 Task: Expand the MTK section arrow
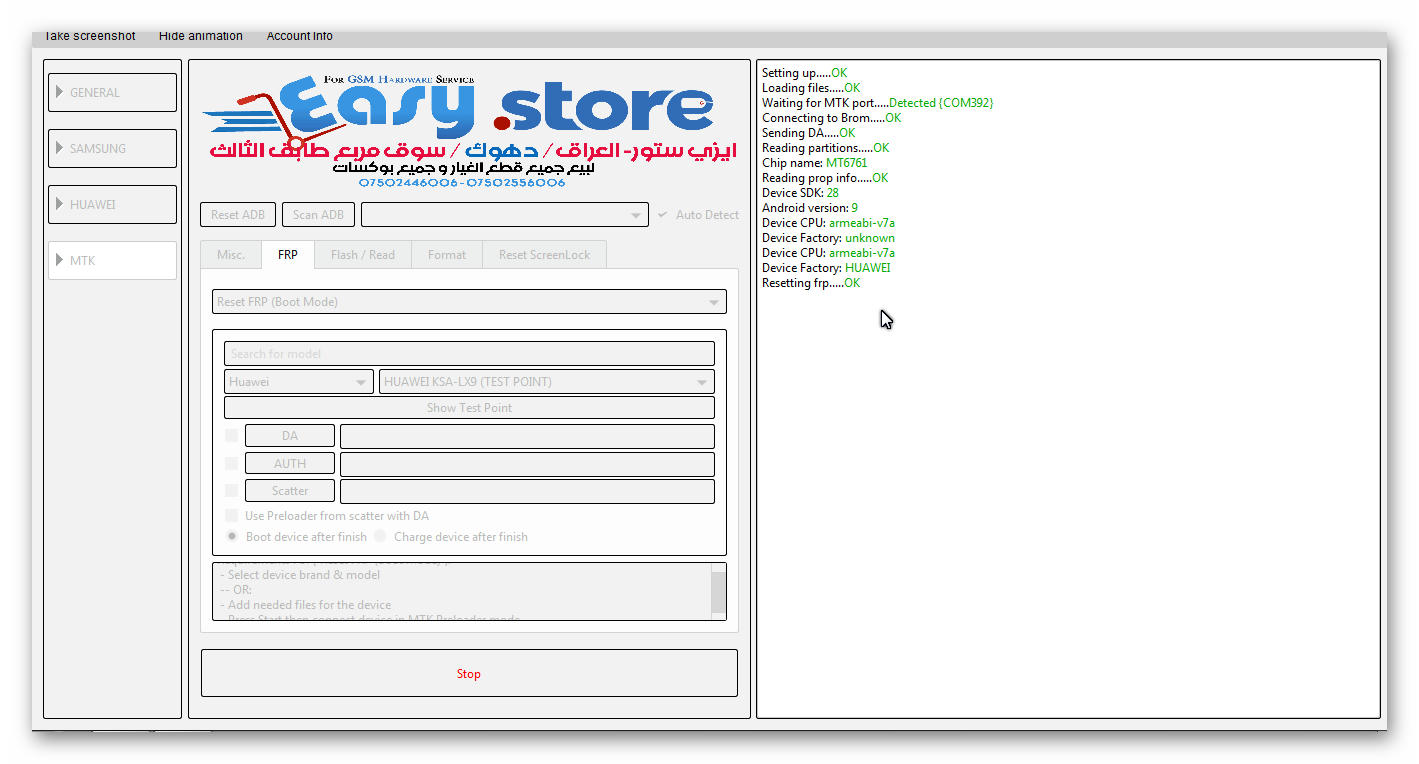[x=58, y=260]
